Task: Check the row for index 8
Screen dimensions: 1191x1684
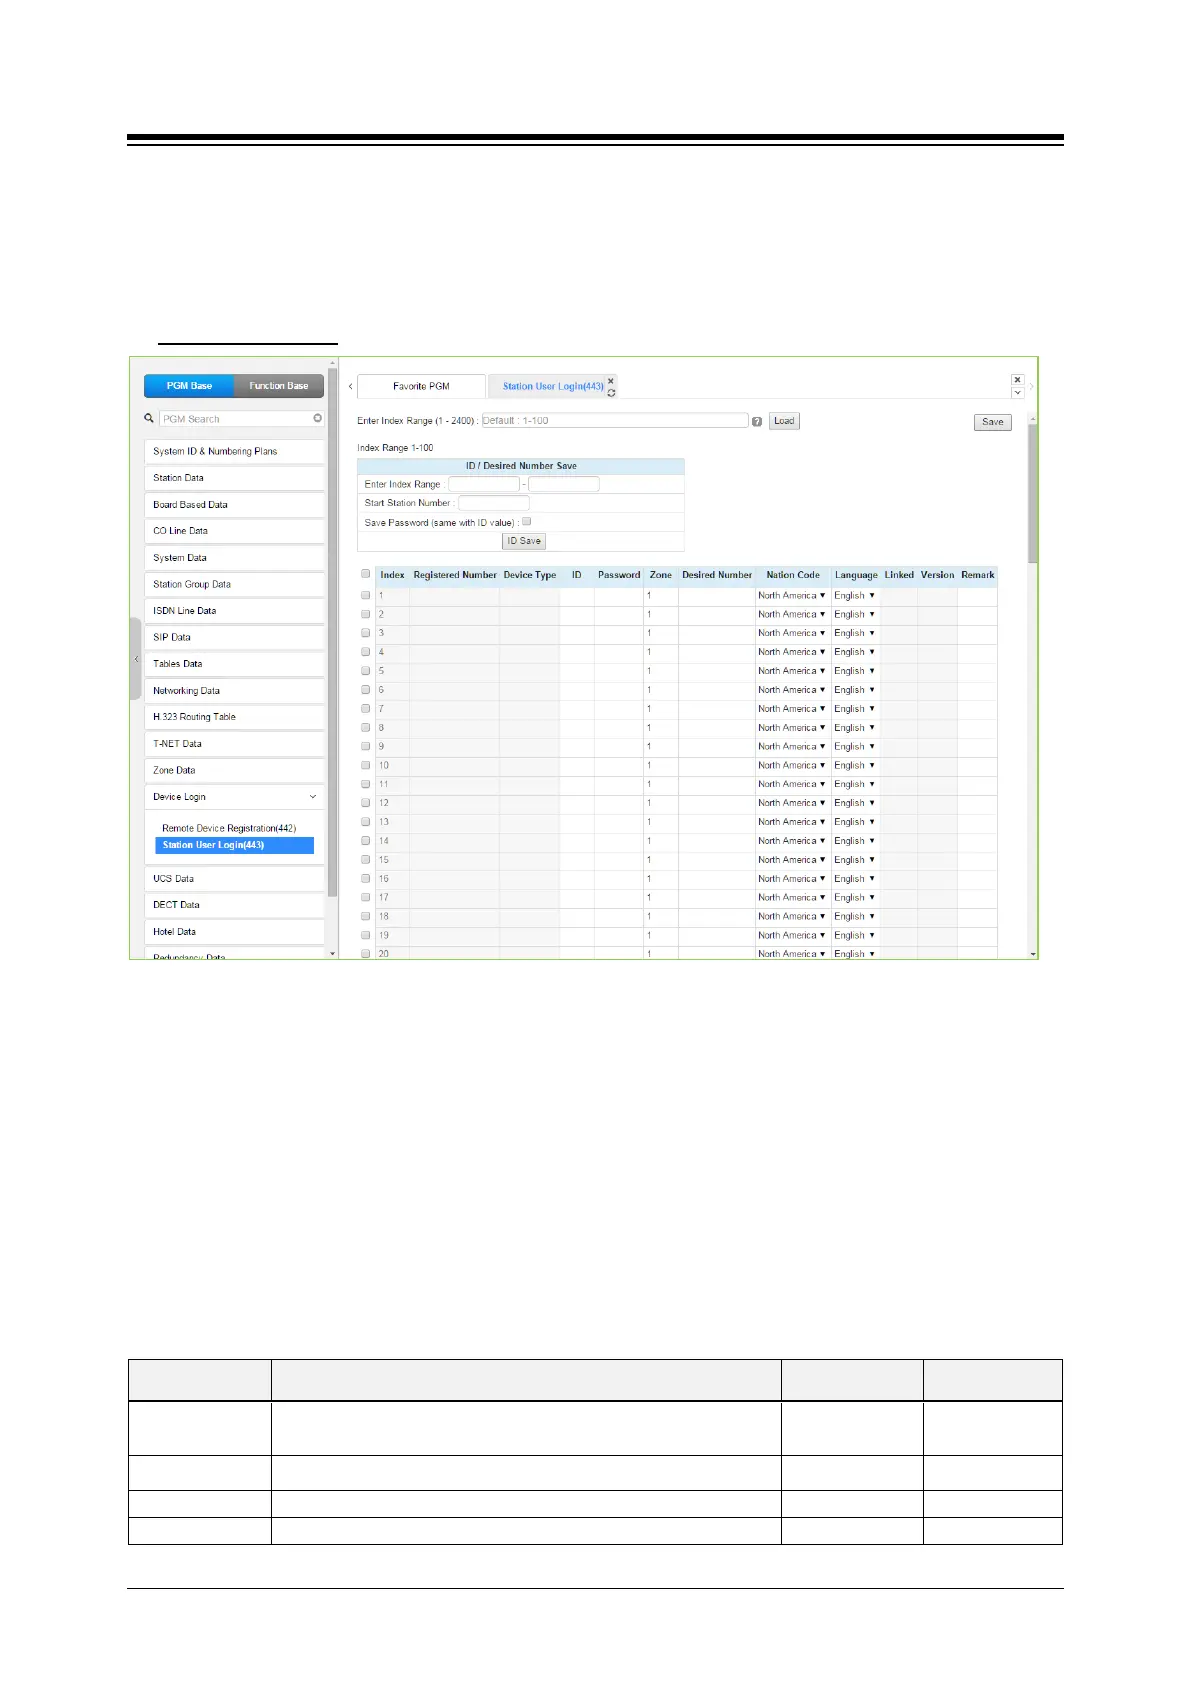Action: (x=366, y=728)
